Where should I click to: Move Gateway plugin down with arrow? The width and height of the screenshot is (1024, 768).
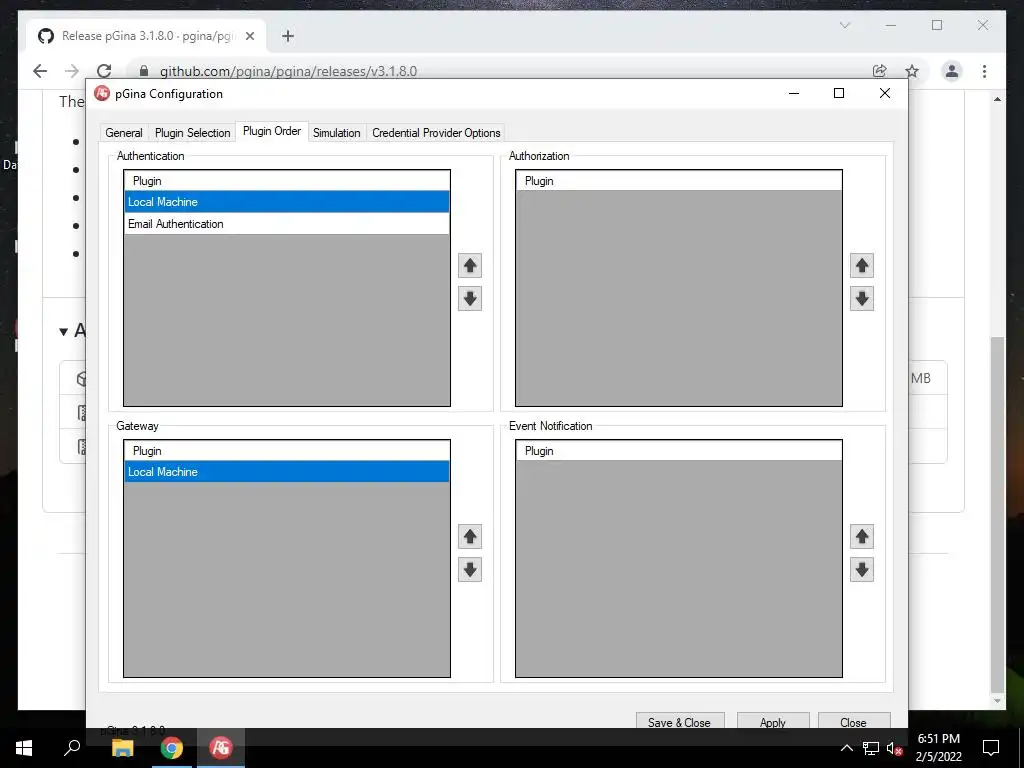[x=470, y=569]
